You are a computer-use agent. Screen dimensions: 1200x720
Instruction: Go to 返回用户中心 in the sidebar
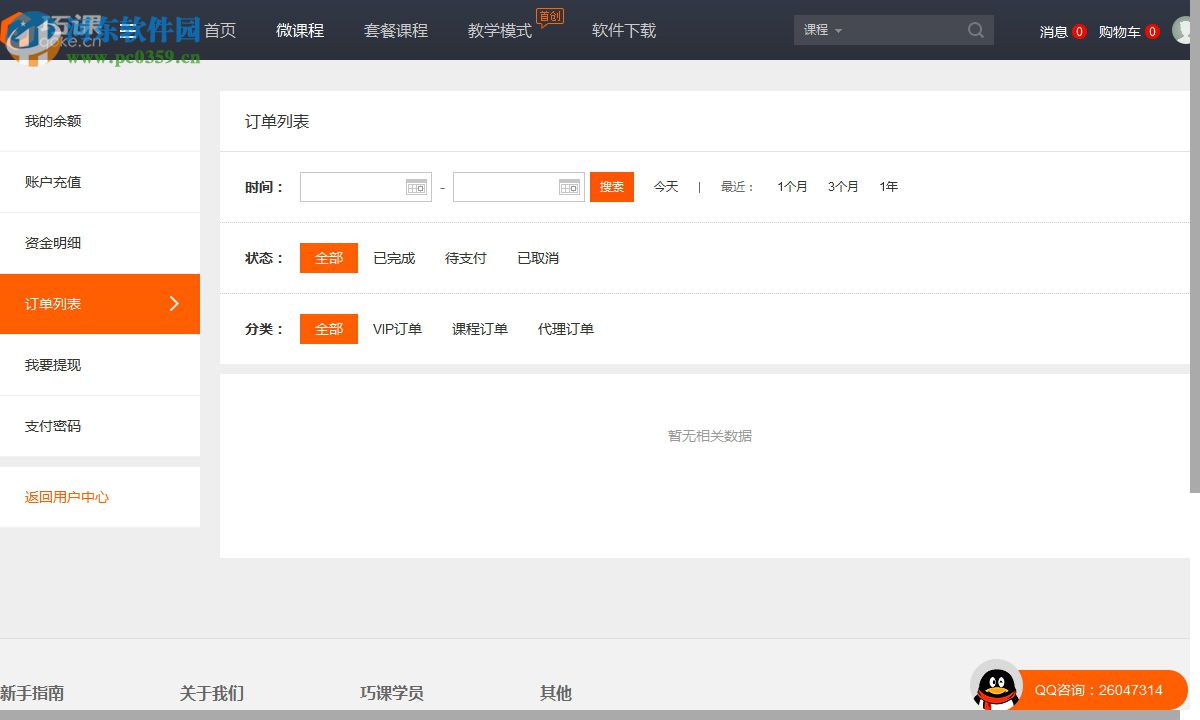[x=66, y=496]
